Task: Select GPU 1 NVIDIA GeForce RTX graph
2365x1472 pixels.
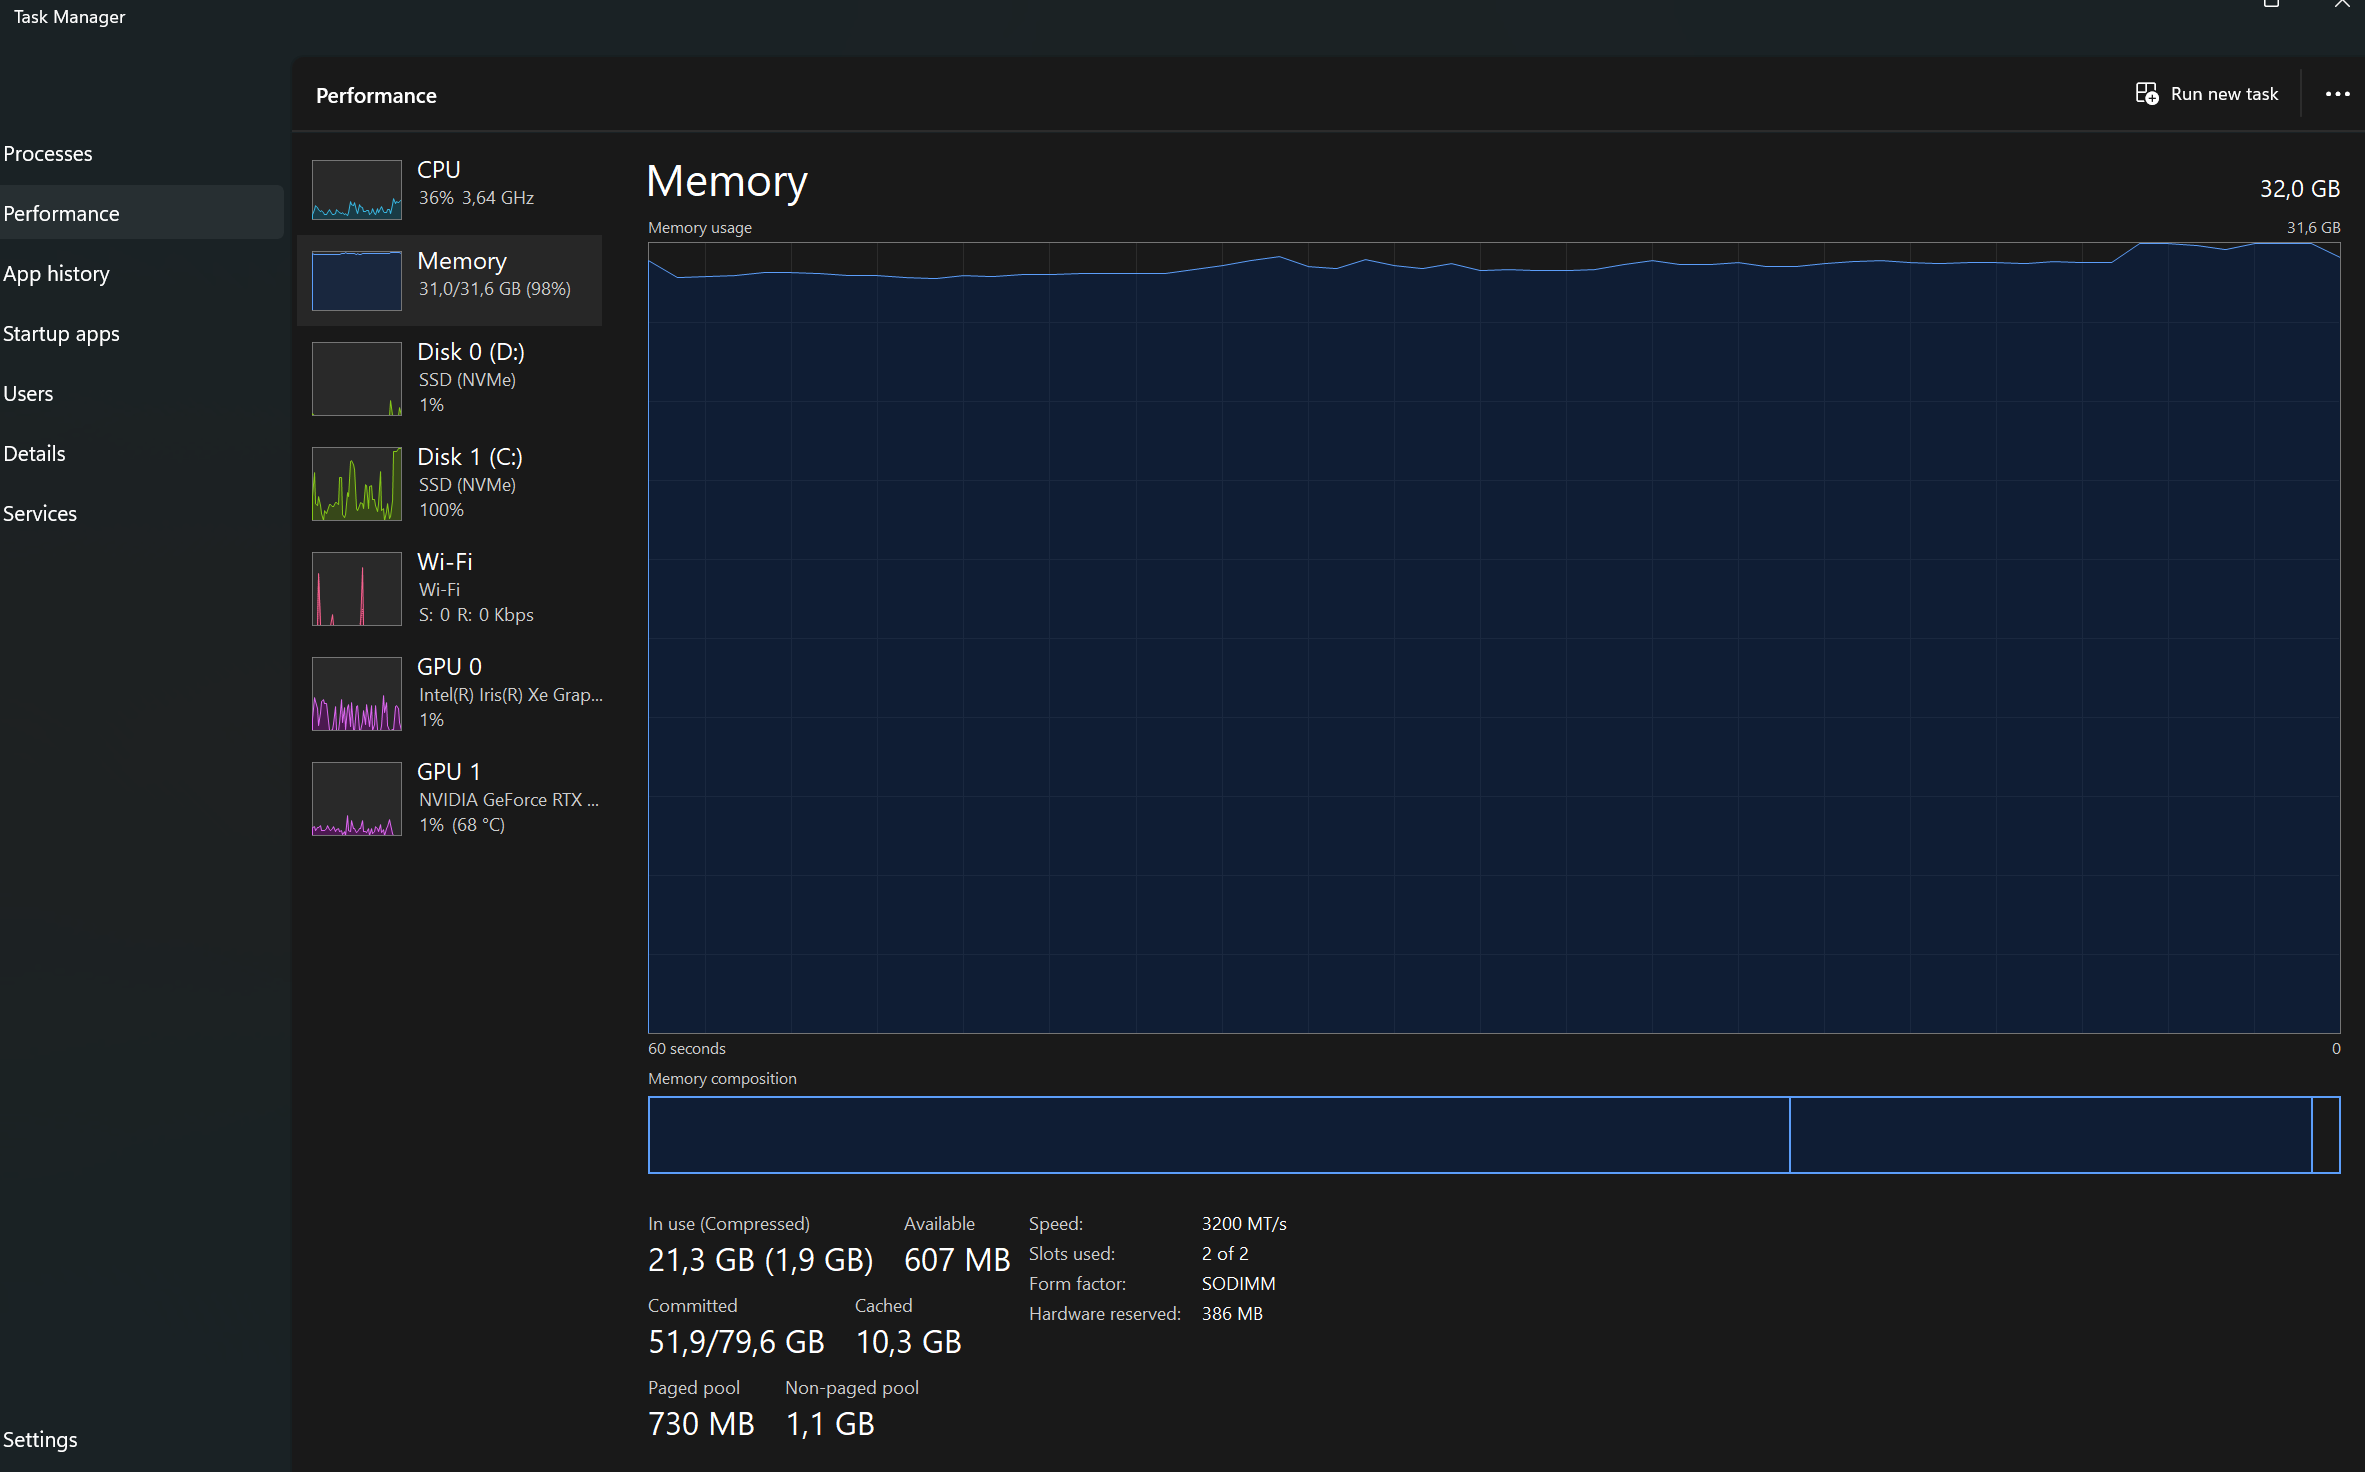Action: click(357, 799)
